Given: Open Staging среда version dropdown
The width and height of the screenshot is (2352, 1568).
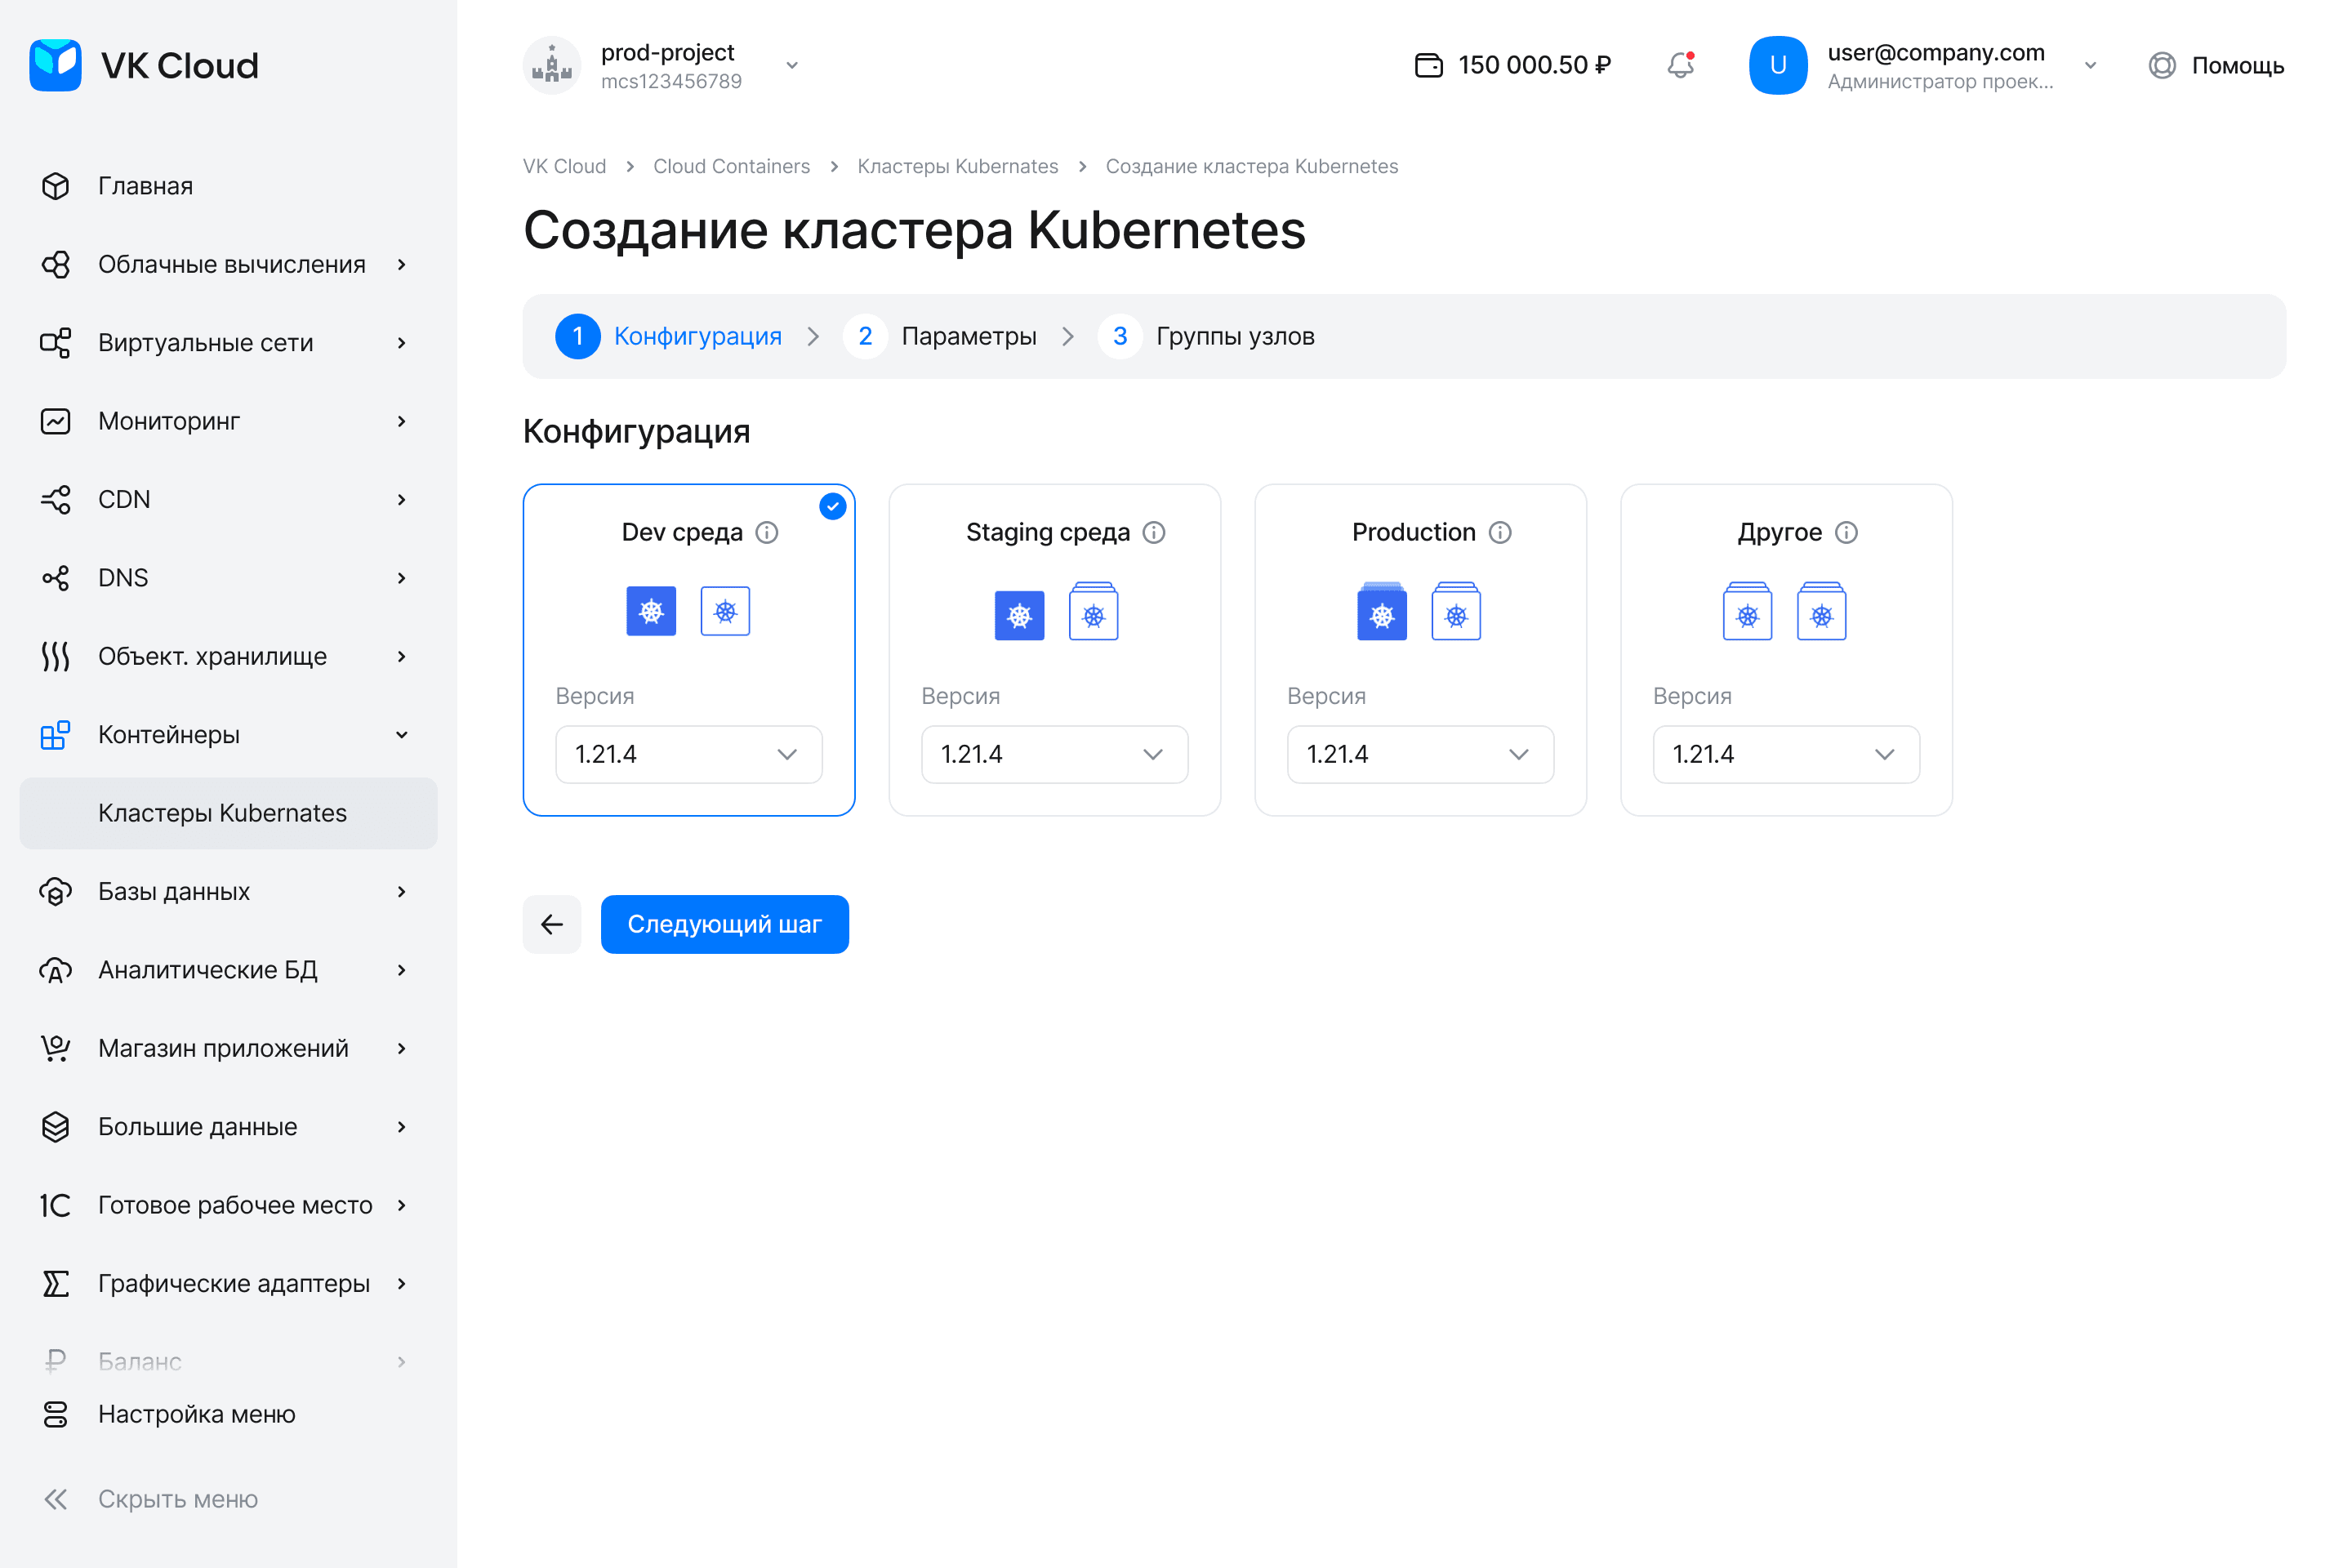Looking at the screenshot, I should 1055,754.
